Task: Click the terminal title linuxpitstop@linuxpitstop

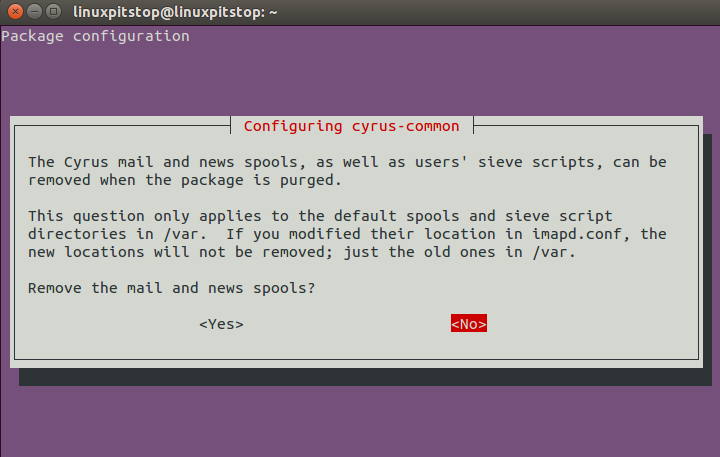Action: 175,12
